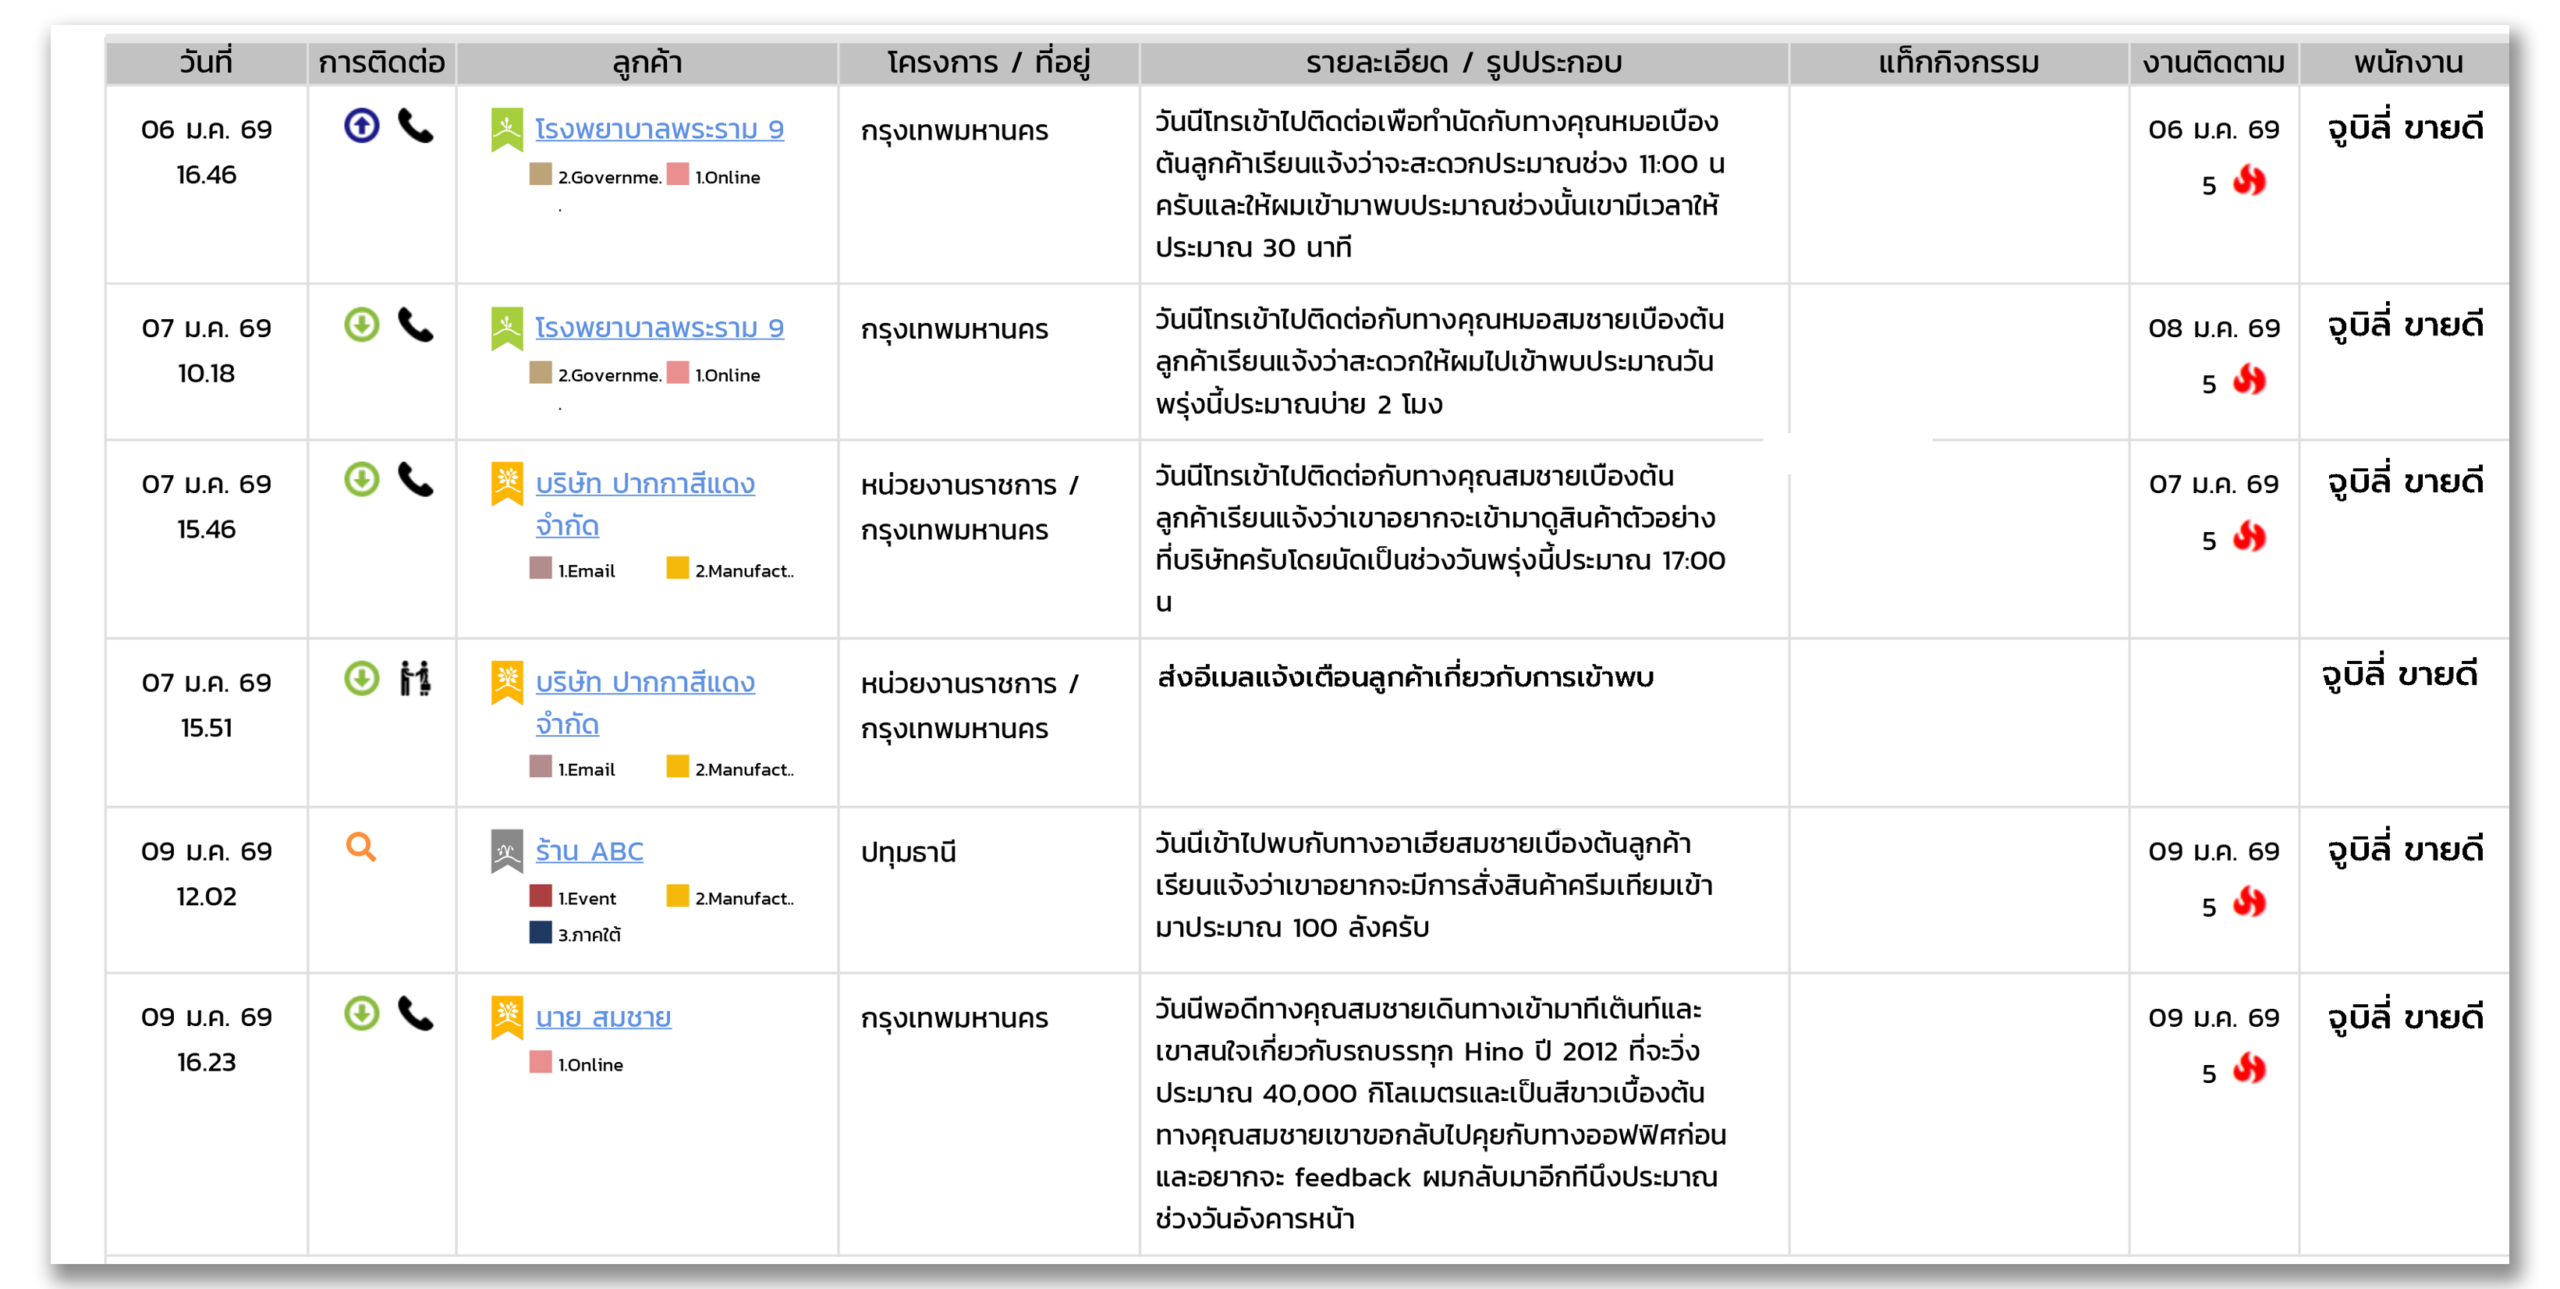Screen dimensions: 2560x1289
Task: Open the โรงพยาบาลพระราม 9 customer link
Action: click(660, 128)
